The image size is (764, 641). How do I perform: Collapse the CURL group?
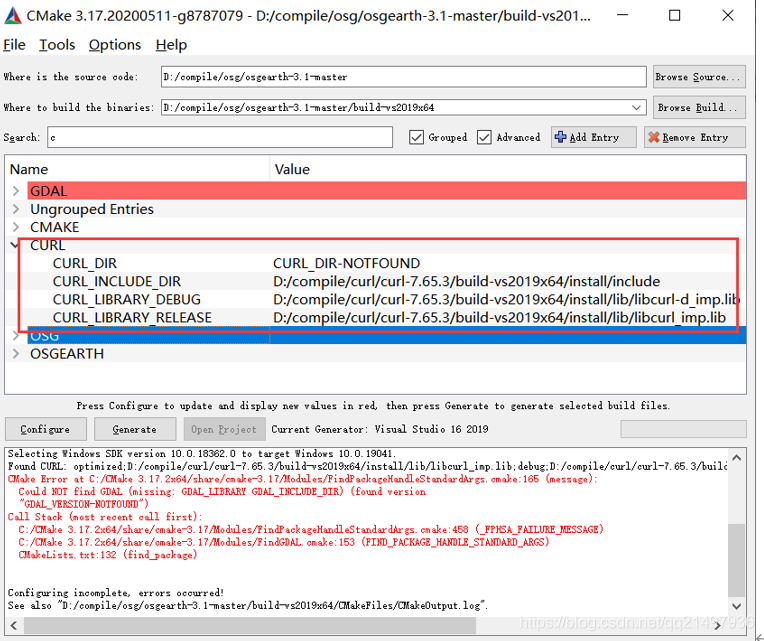coord(14,245)
